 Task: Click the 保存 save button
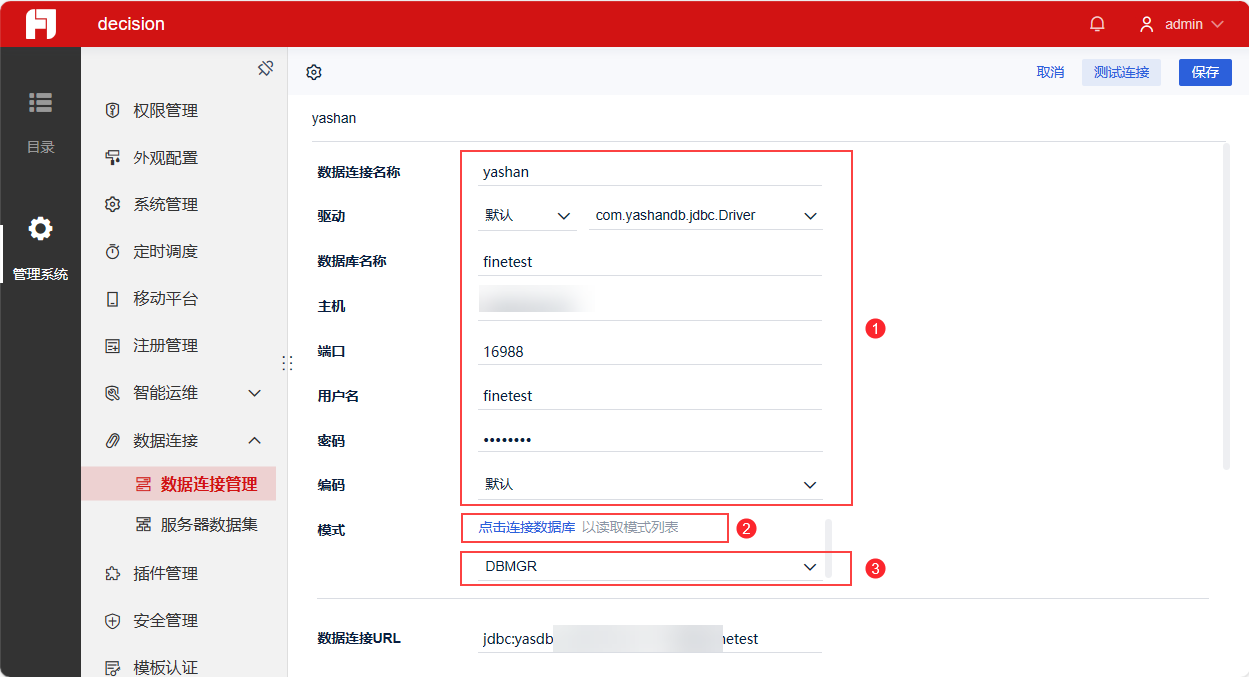click(x=1205, y=72)
